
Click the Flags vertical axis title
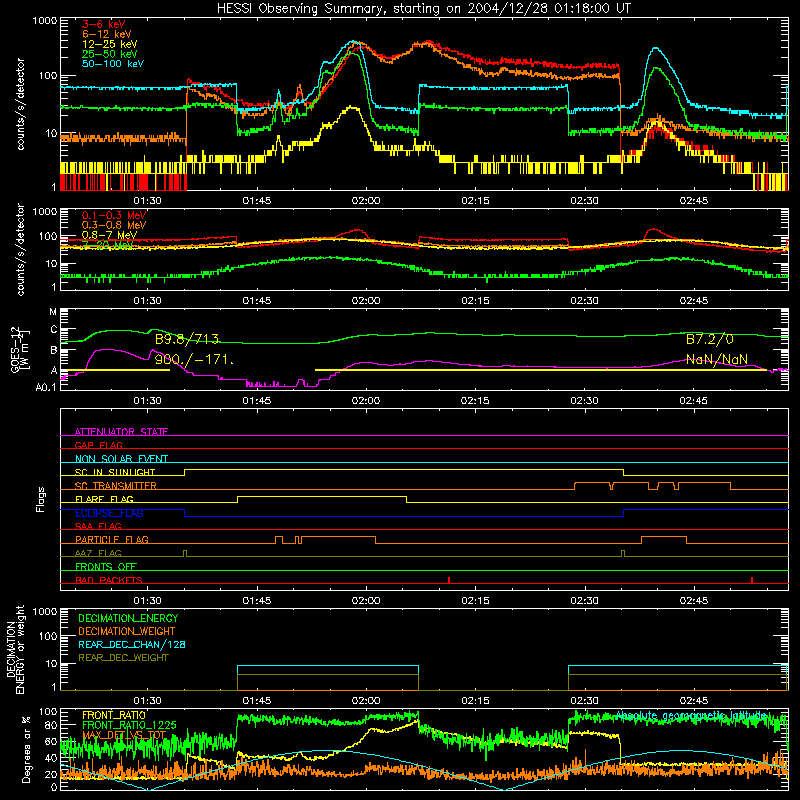[41, 499]
